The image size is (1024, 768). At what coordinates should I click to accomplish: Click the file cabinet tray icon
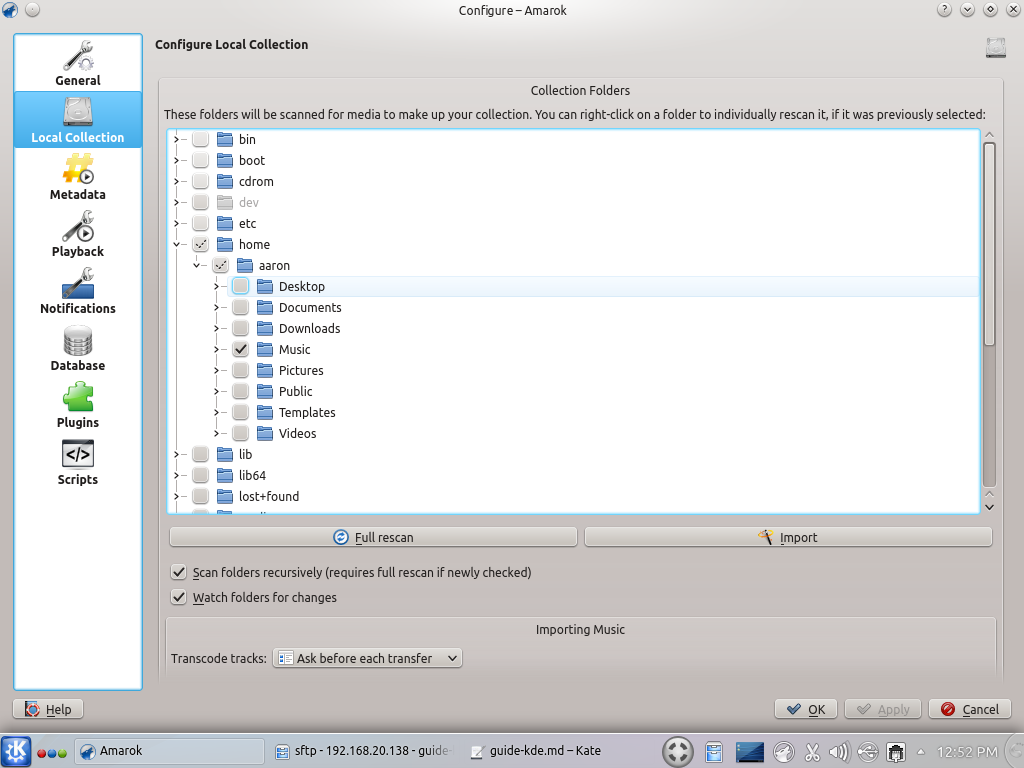(x=714, y=752)
